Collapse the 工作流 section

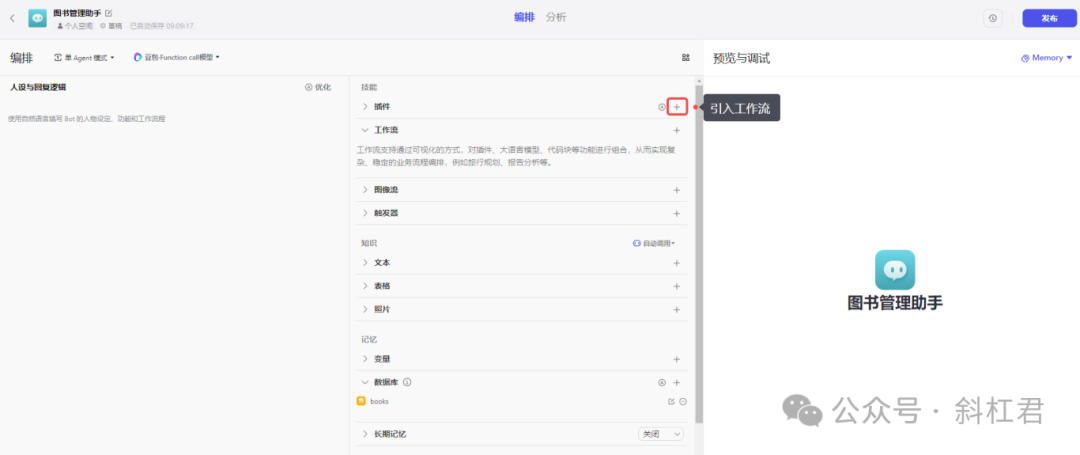point(365,130)
